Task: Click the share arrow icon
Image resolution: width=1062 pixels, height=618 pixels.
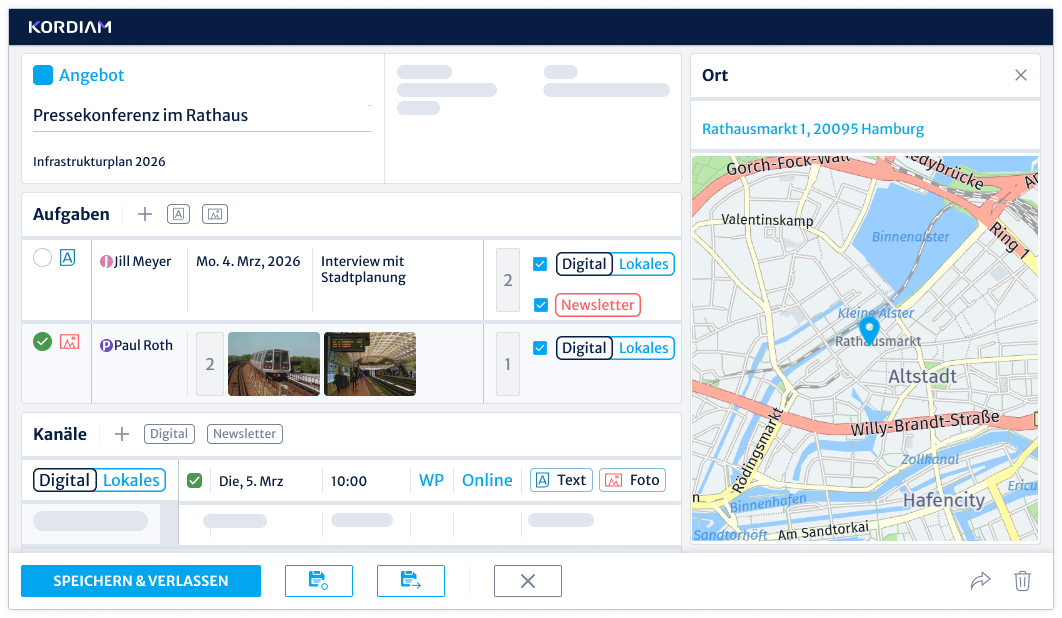Action: pyautogui.click(x=981, y=581)
